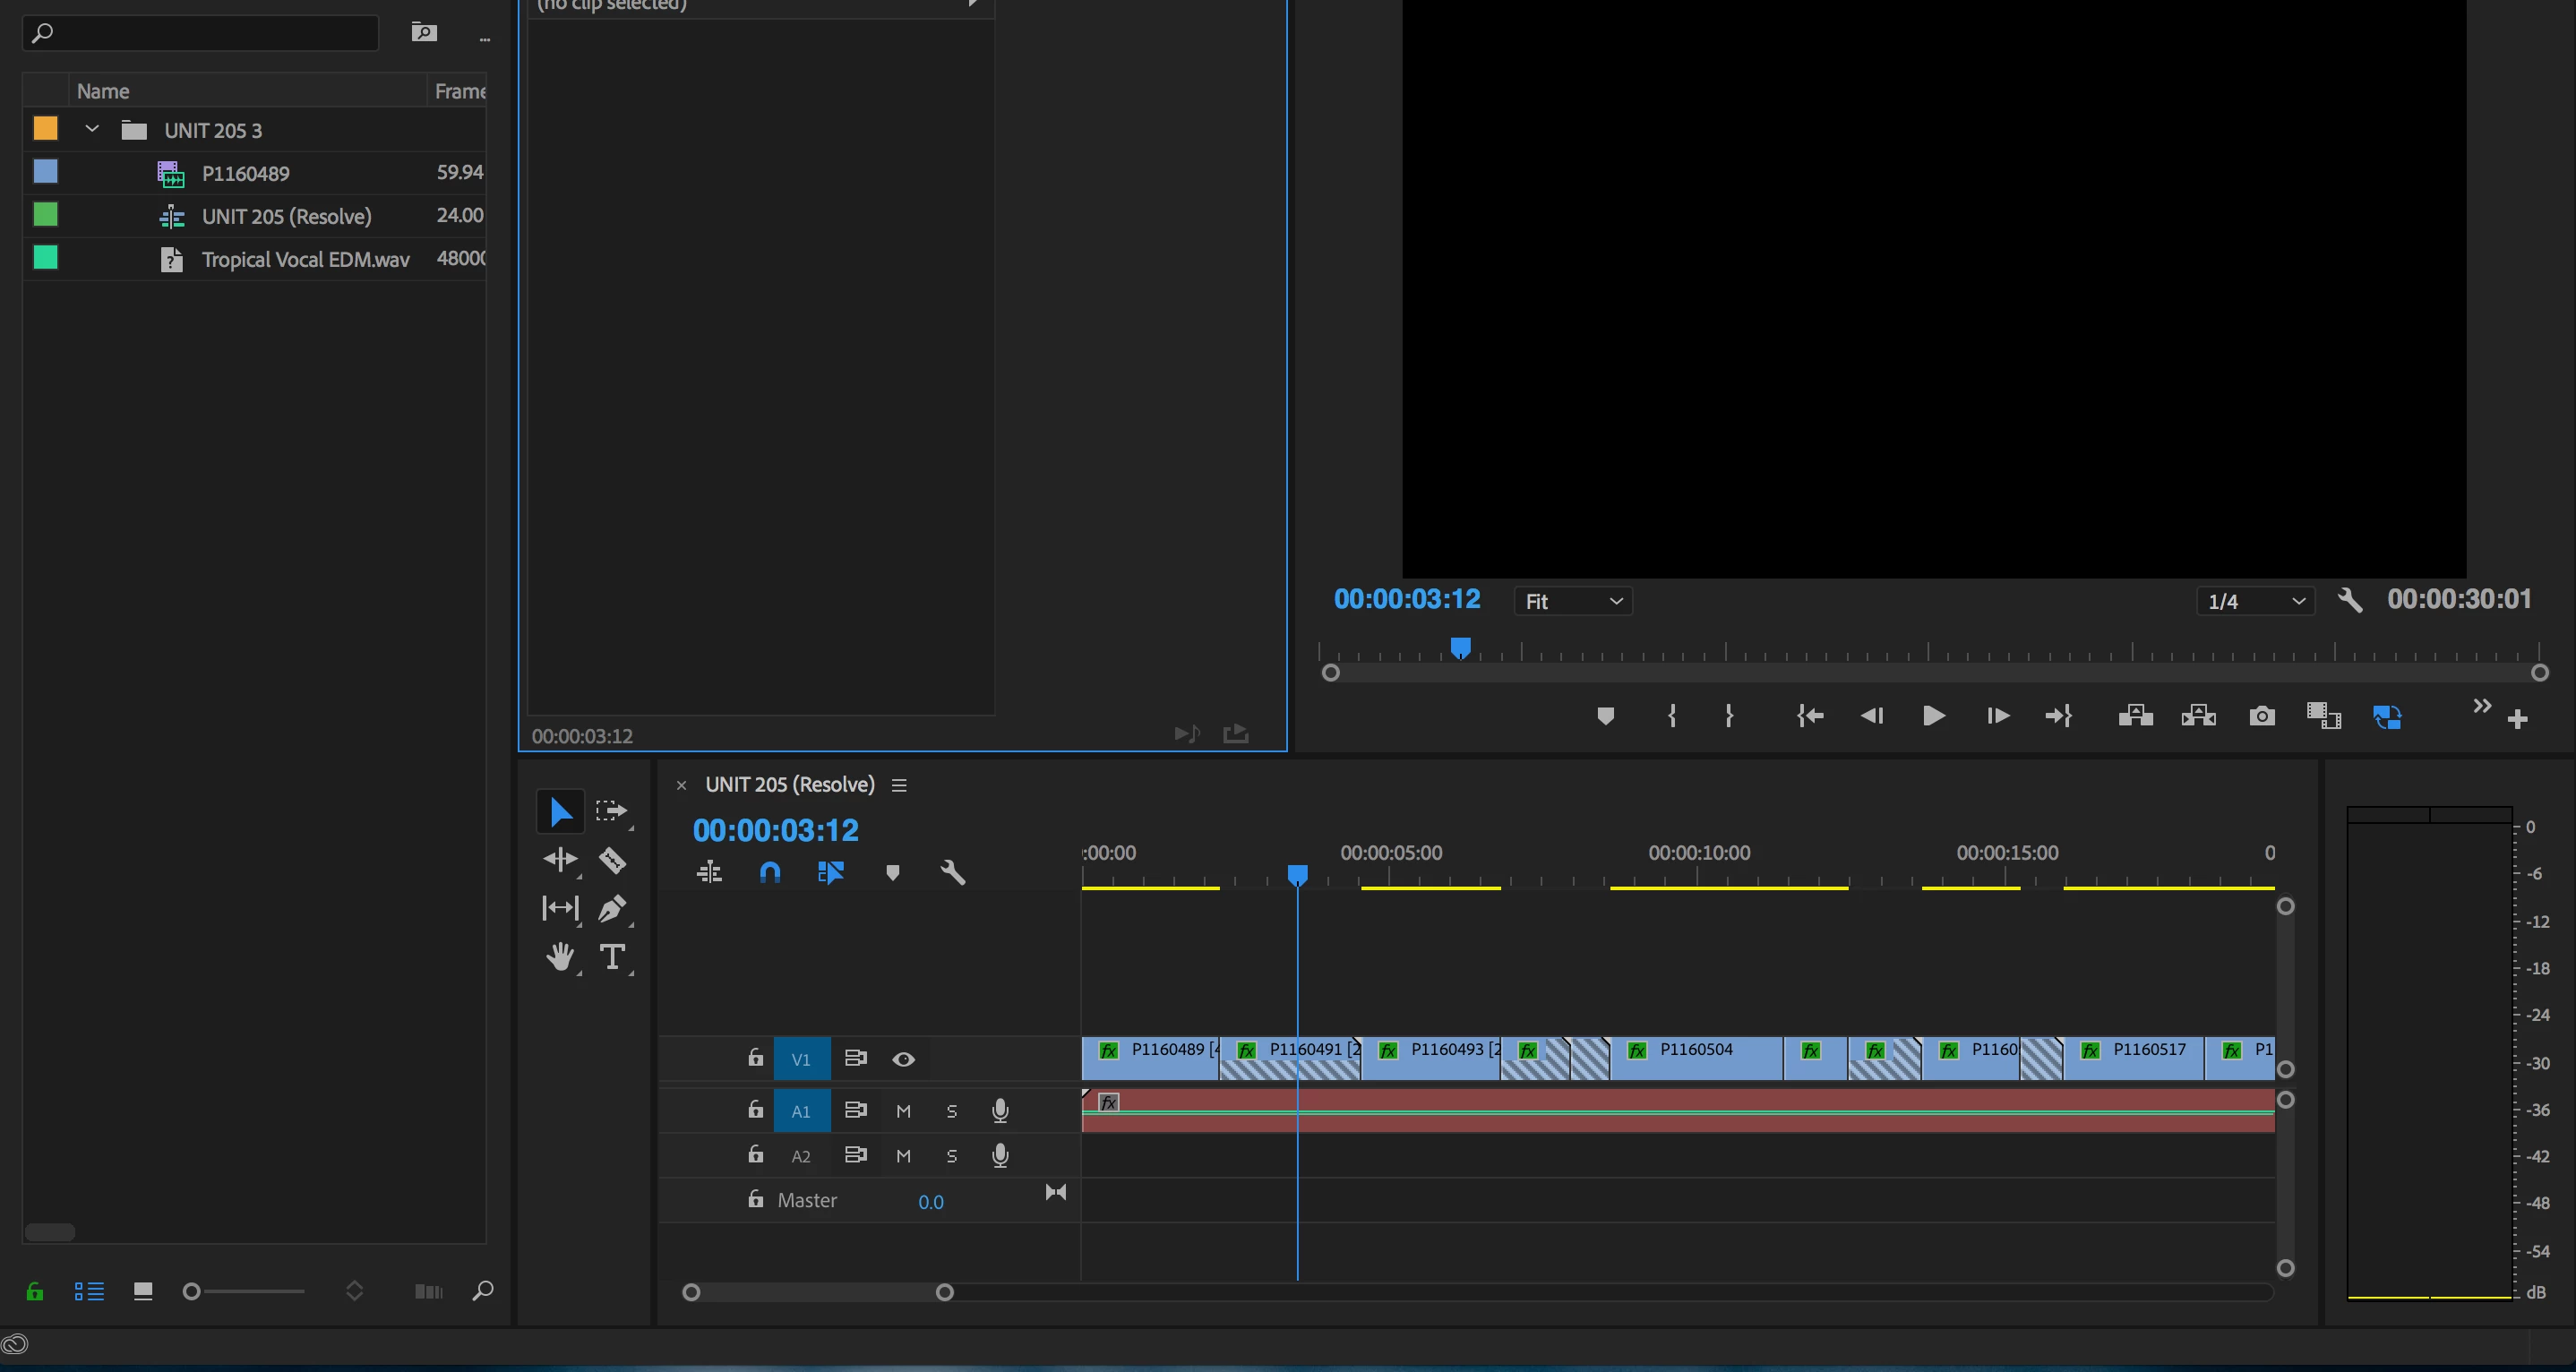Select the Razor tool

pyautogui.click(x=612, y=860)
